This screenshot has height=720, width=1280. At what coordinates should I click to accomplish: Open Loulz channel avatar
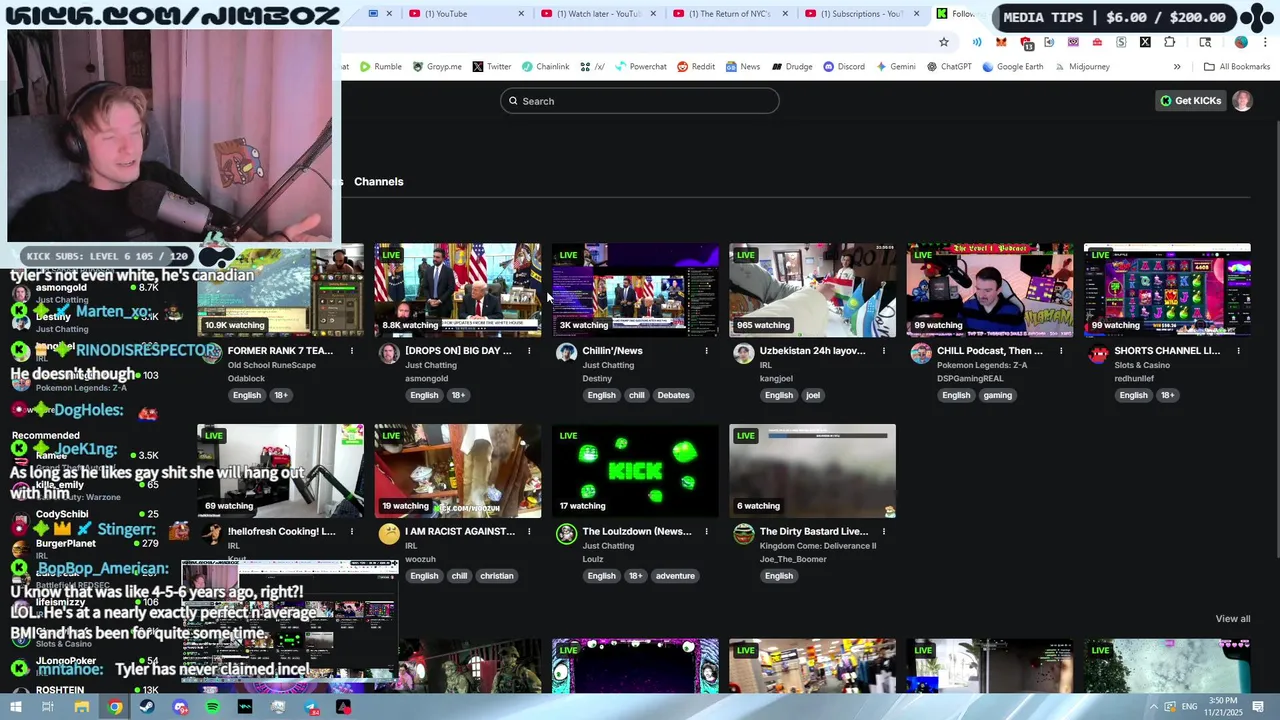pos(566,534)
